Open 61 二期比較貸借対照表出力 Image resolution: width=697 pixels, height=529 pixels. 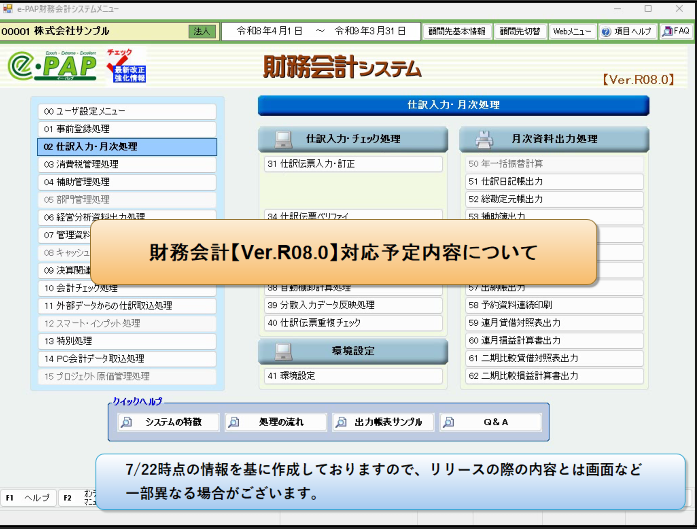(554, 358)
